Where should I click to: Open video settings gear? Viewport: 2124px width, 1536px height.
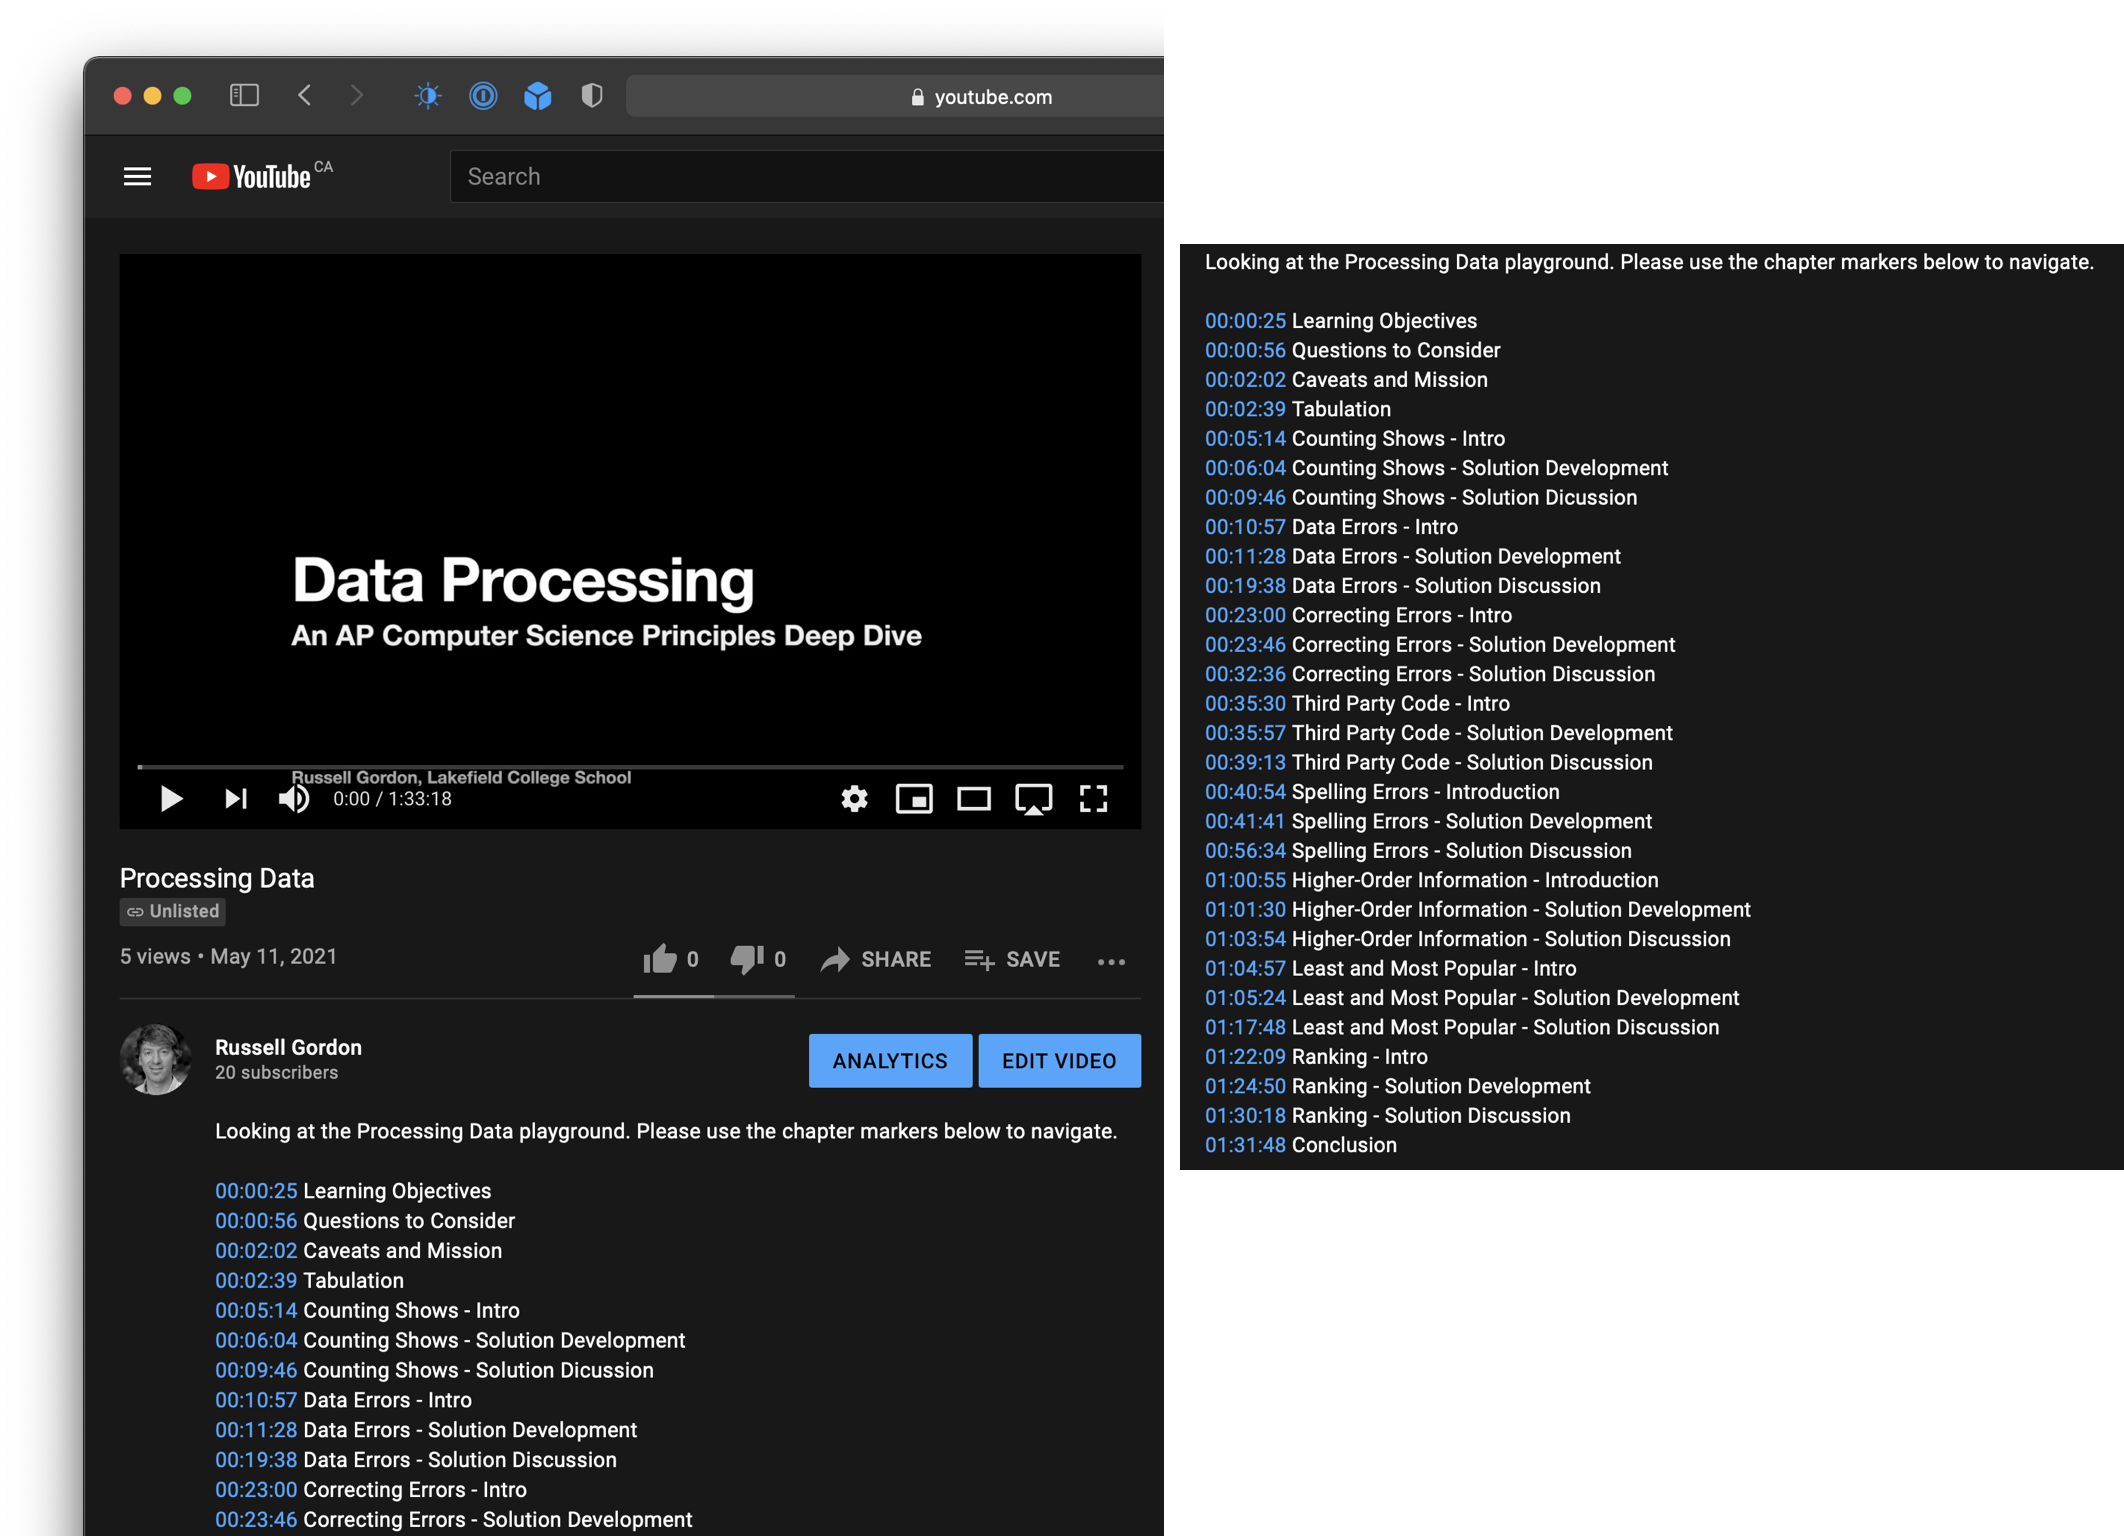pos(854,799)
